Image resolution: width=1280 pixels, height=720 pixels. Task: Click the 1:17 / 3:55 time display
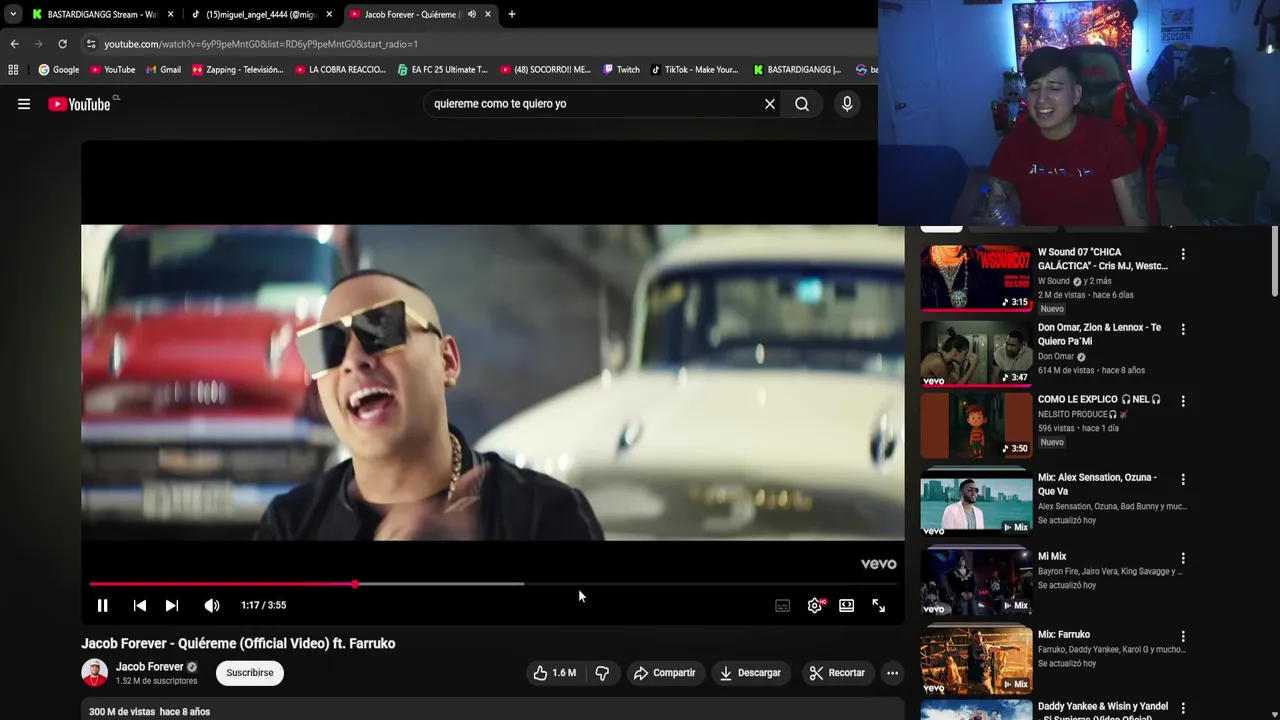(x=264, y=605)
